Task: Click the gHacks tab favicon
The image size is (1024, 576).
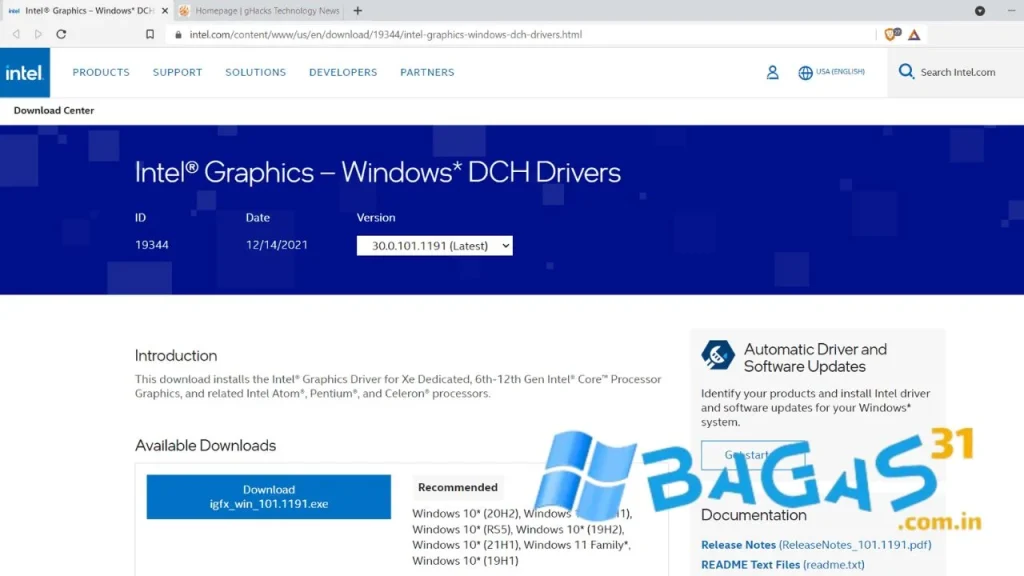Action: [x=184, y=10]
